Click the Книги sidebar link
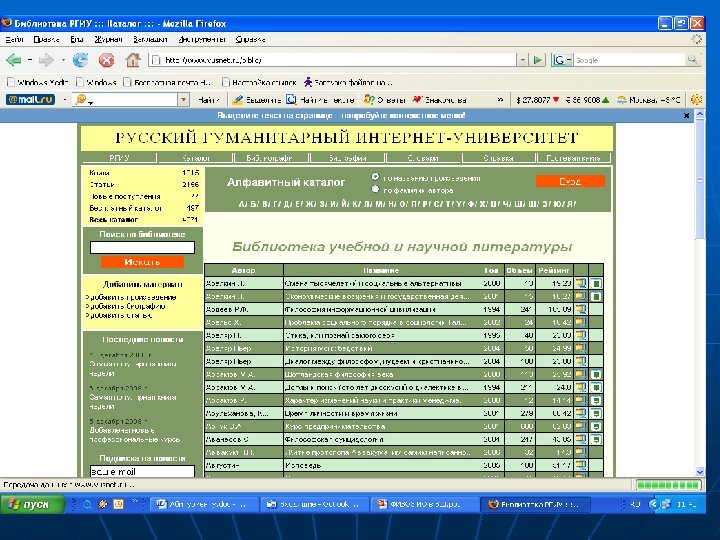Image resolution: width=720 pixels, height=540 pixels. pos(100,173)
